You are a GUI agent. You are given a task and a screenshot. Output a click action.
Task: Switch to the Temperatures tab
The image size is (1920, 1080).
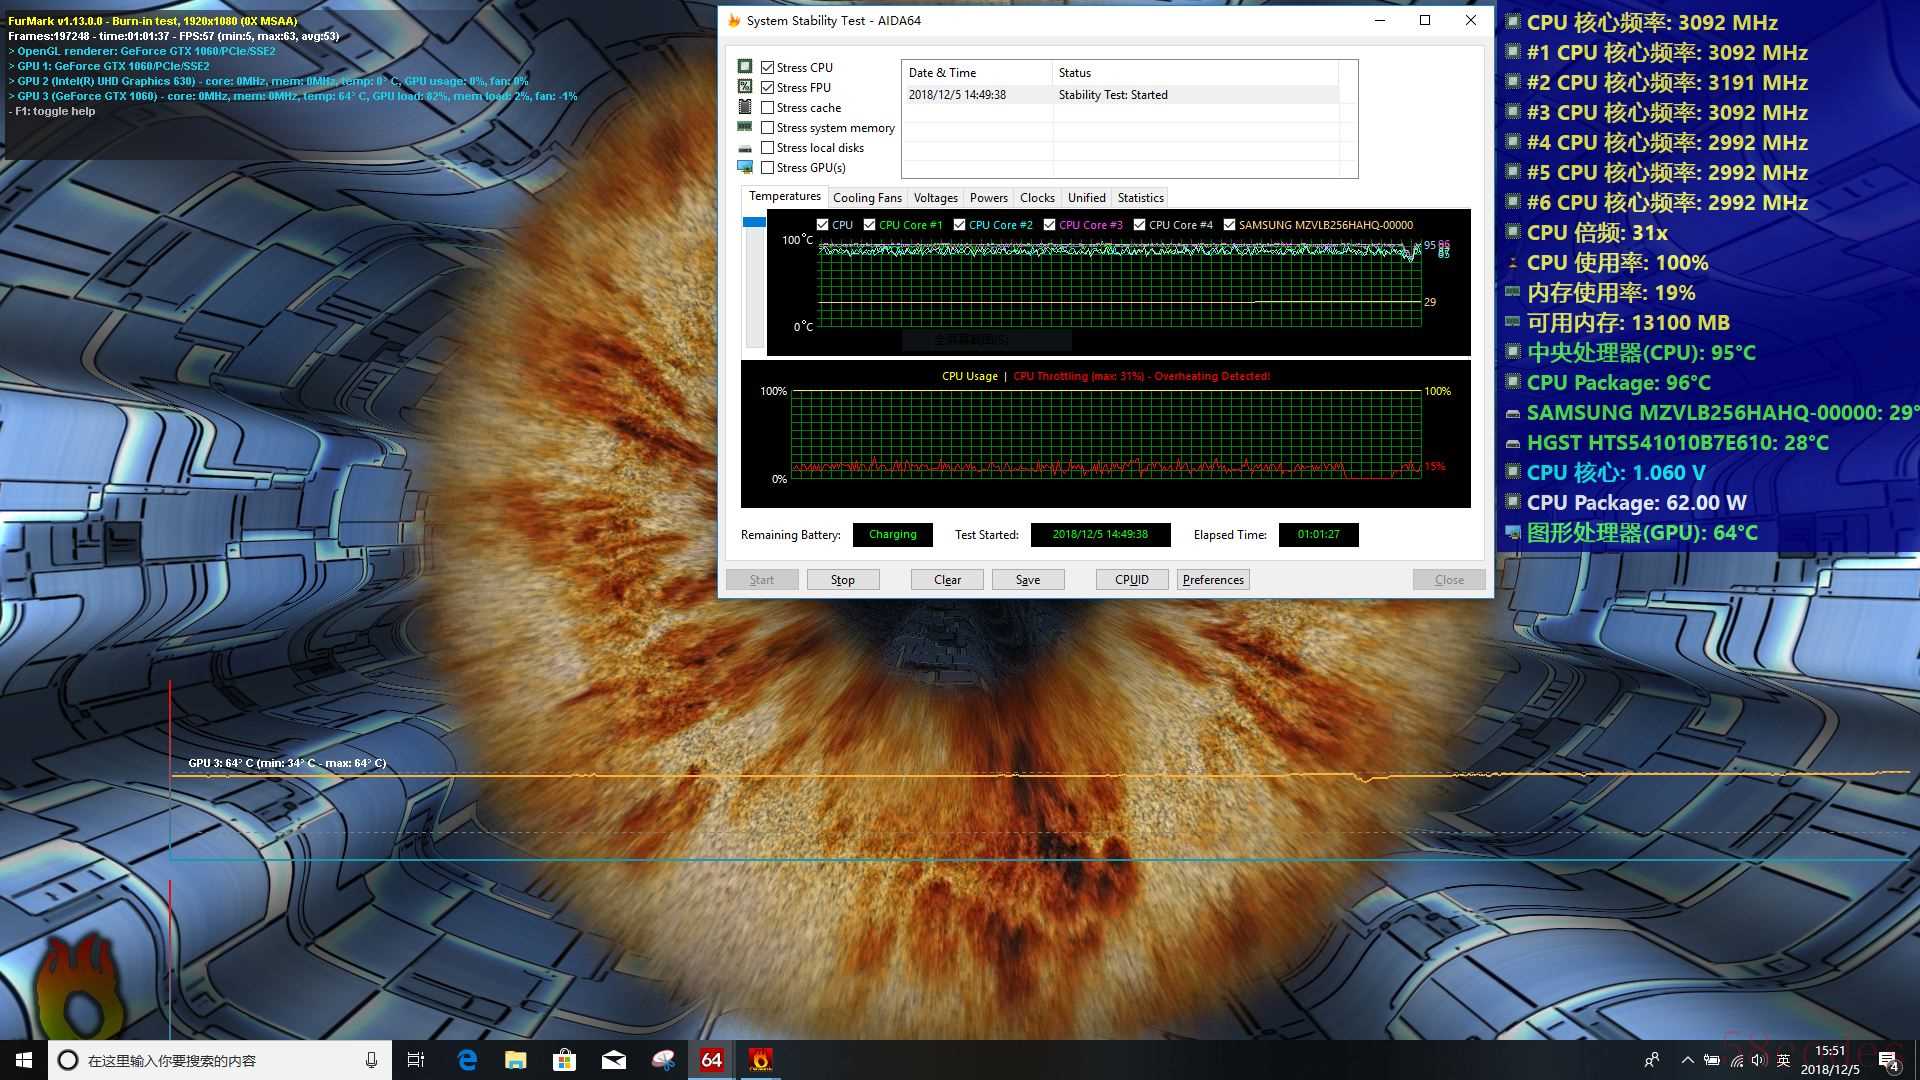pyautogui.click(x=784, y=196)
